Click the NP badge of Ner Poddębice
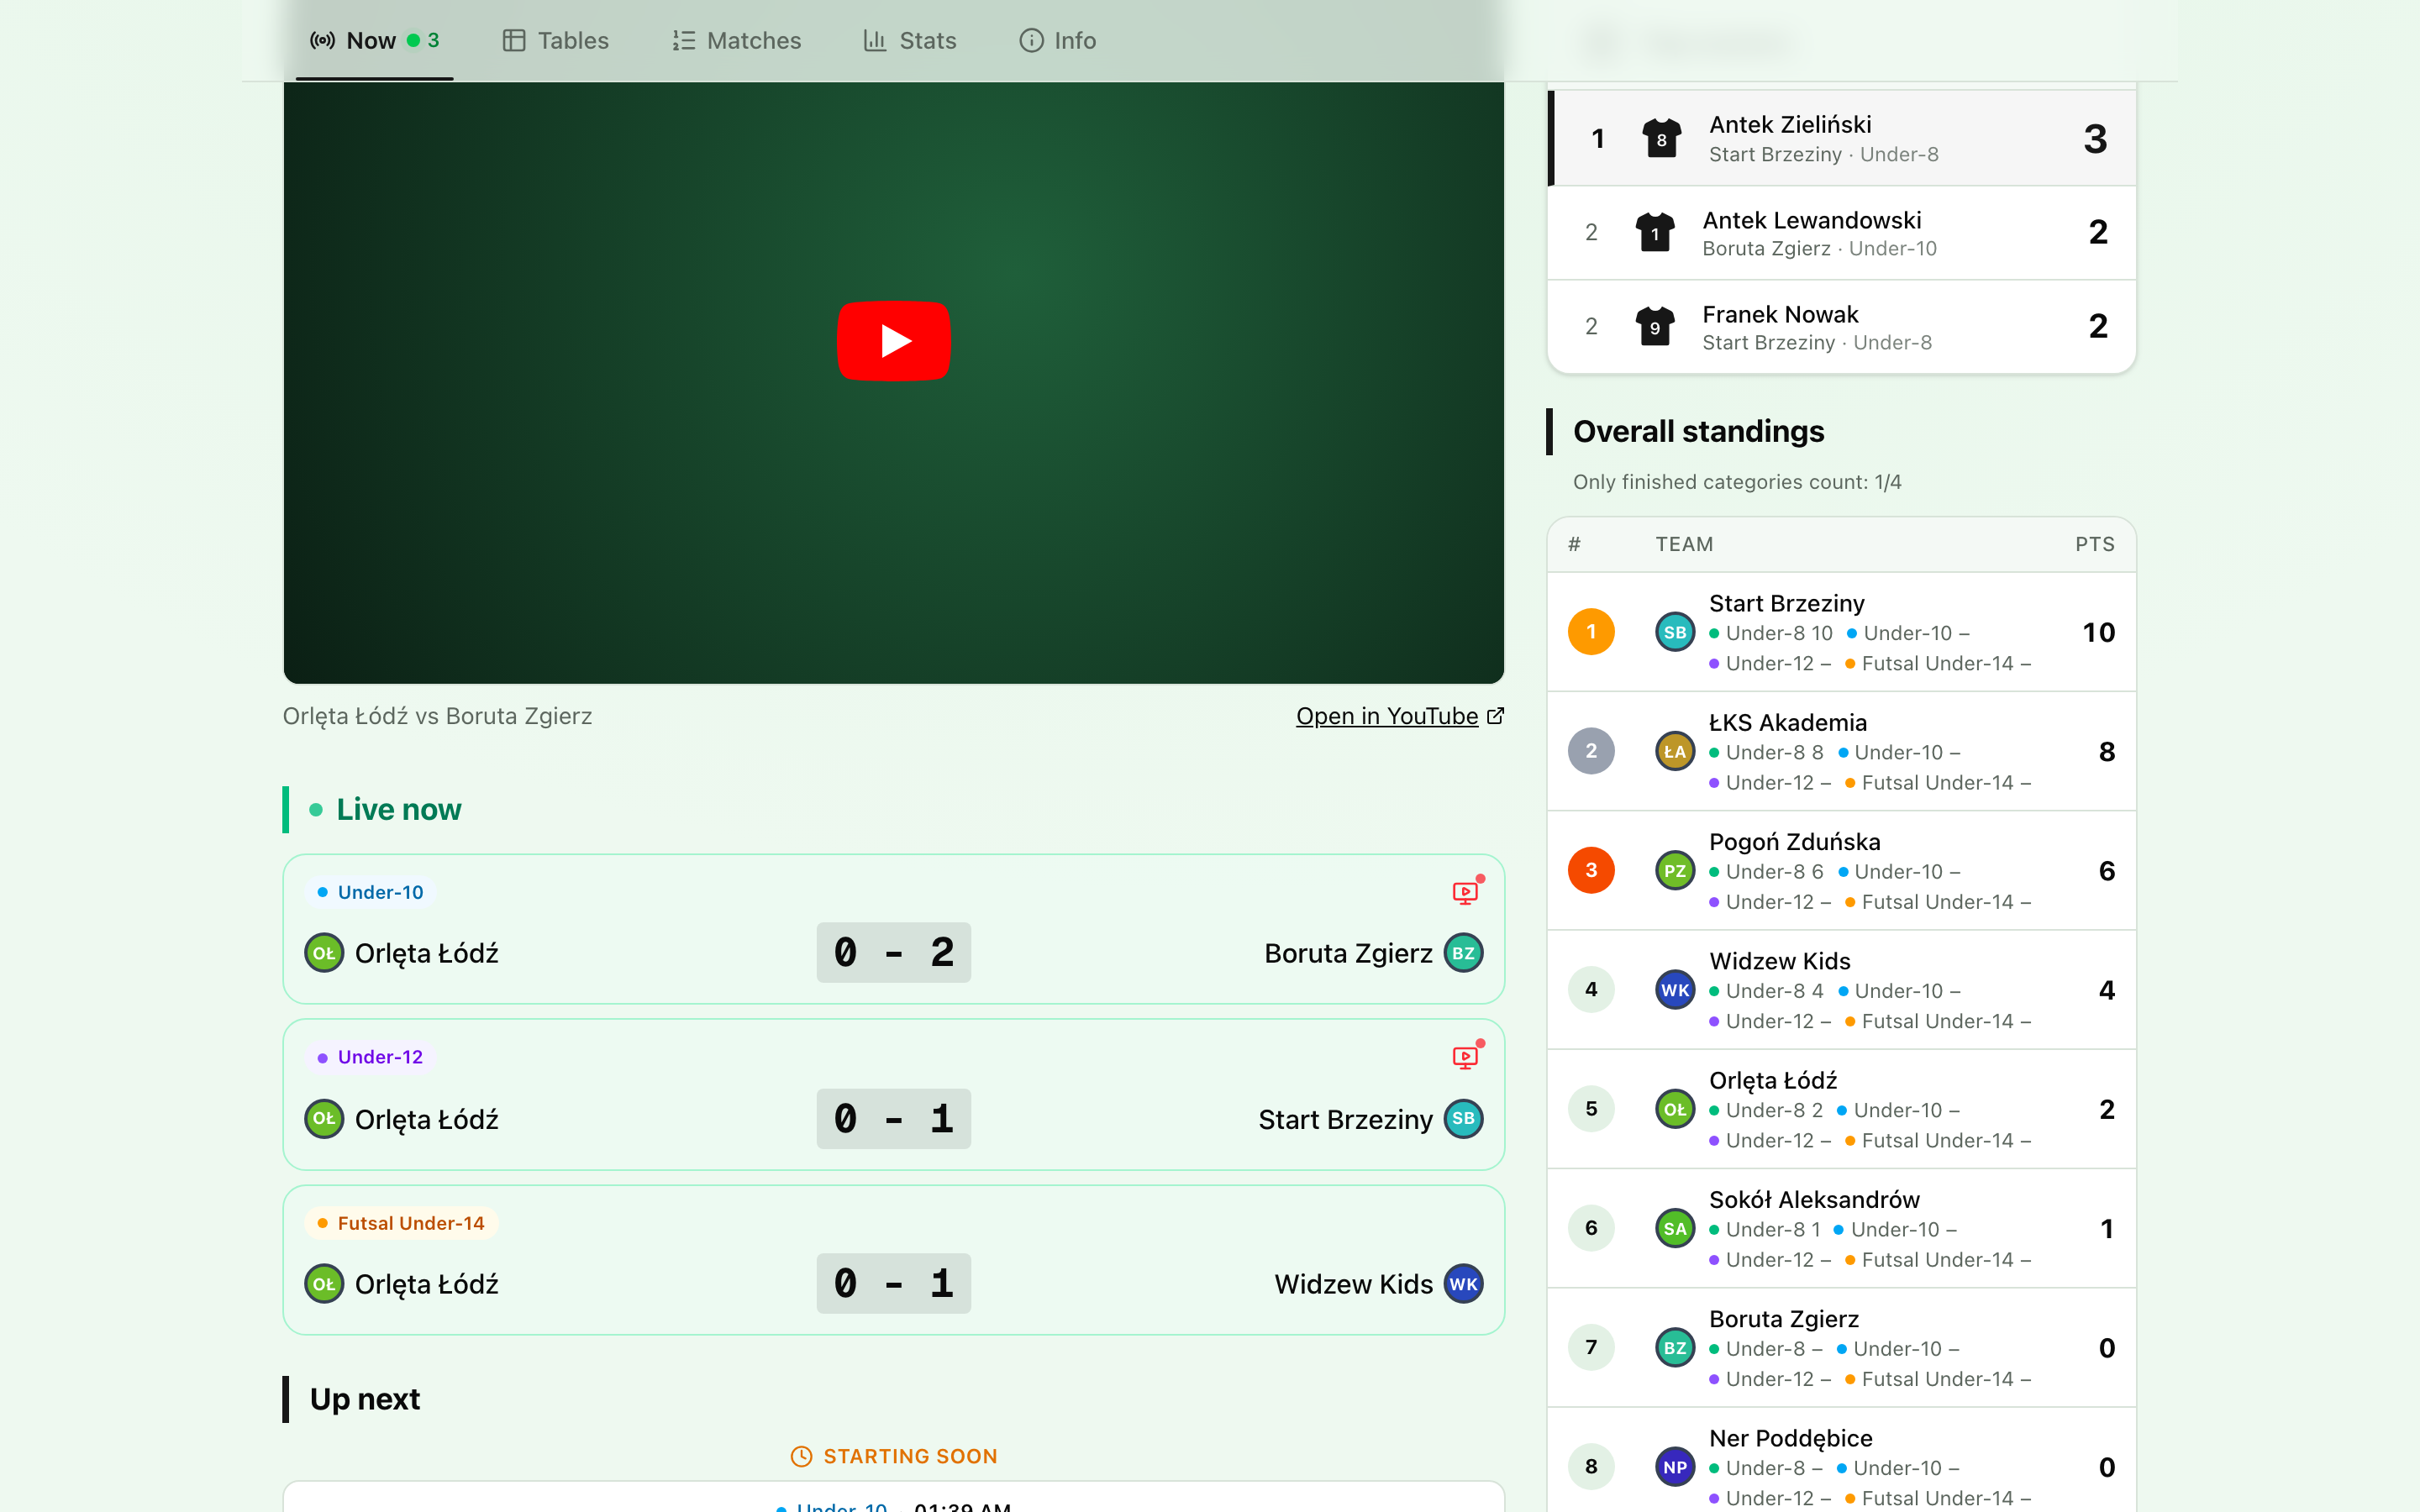This screenshot has width=2420, height=1512. click(x=1675, y=1467)
